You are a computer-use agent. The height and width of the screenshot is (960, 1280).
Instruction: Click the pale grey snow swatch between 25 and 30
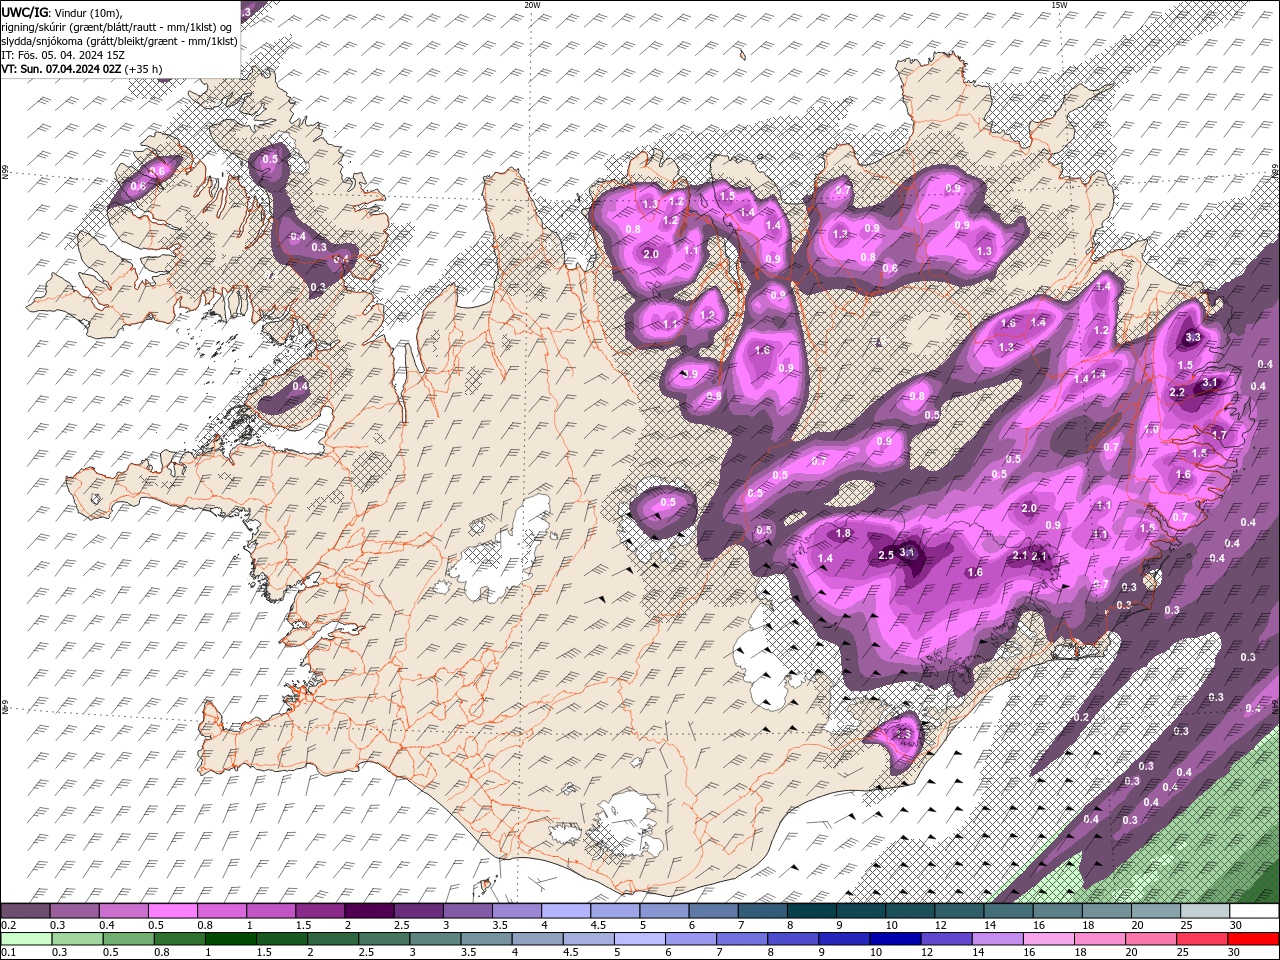click(x=1204, y=911)
